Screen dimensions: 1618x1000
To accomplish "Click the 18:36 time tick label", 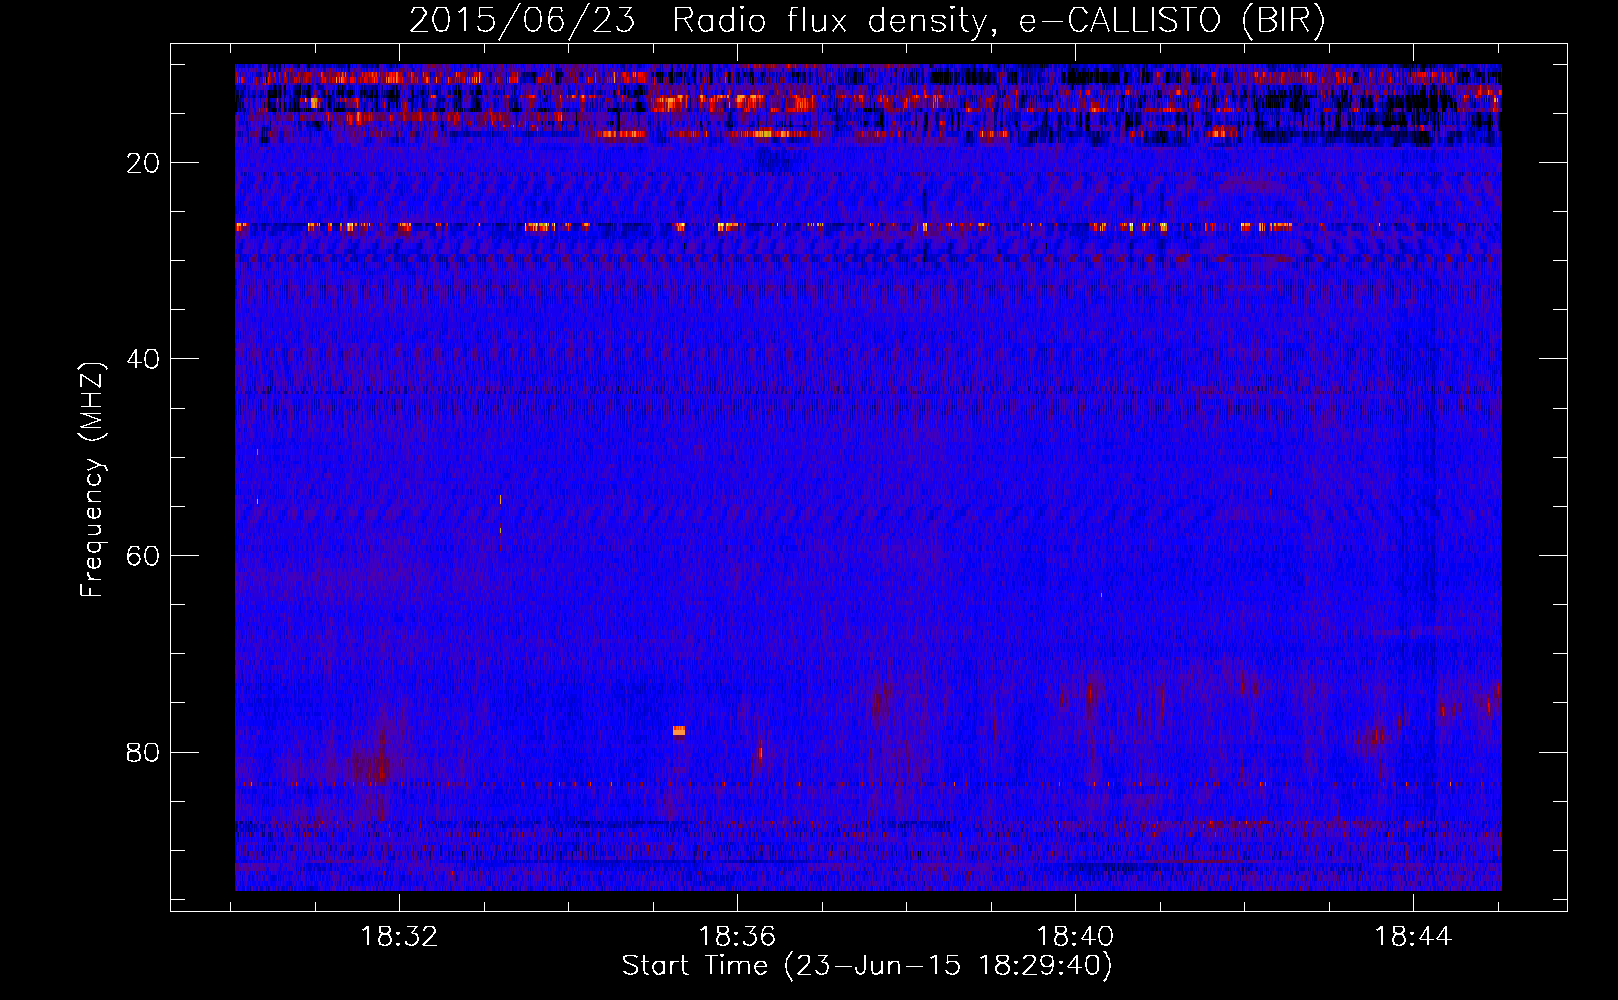I will coord(737,937).
